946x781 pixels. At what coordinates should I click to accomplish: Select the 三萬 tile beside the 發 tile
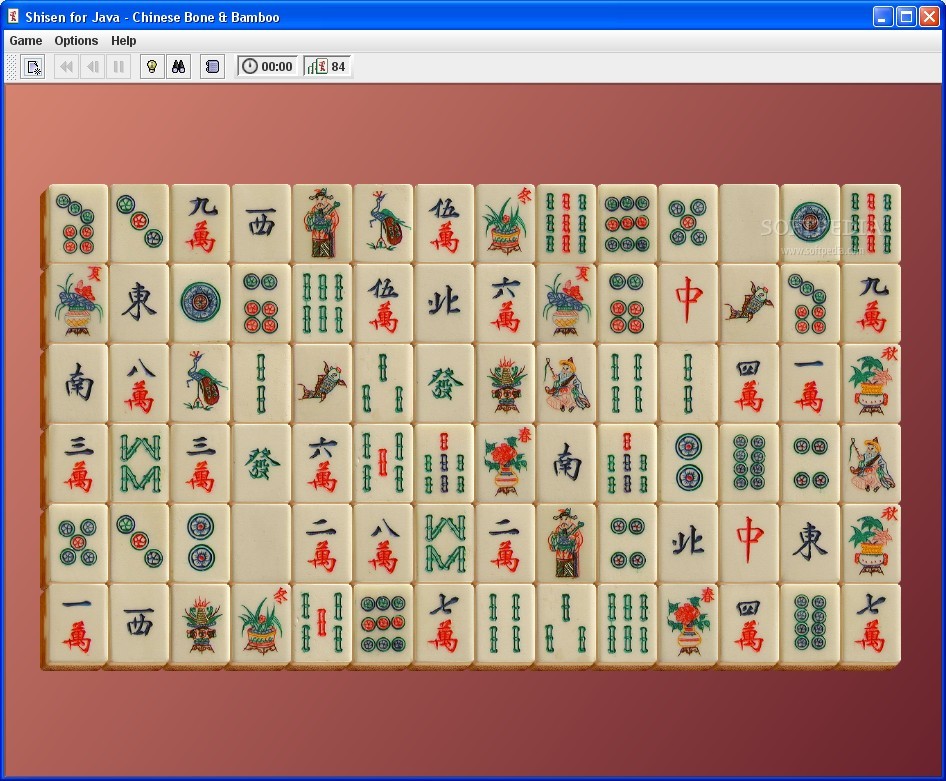coord(200,463)
